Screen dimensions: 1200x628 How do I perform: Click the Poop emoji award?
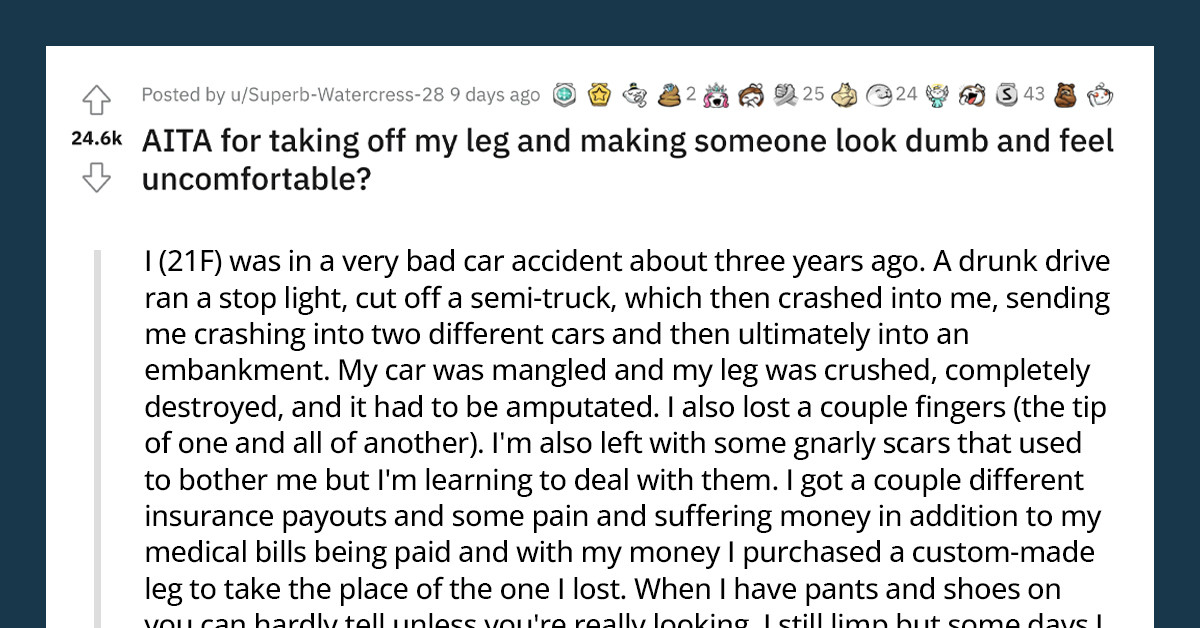click(667, 94)
